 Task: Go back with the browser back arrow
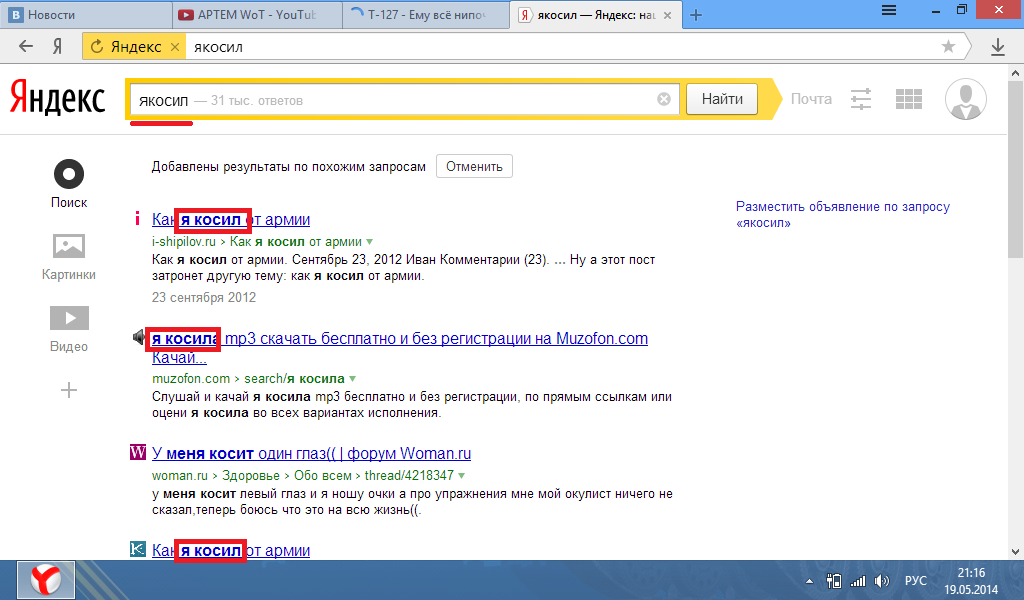coord(25,46)
